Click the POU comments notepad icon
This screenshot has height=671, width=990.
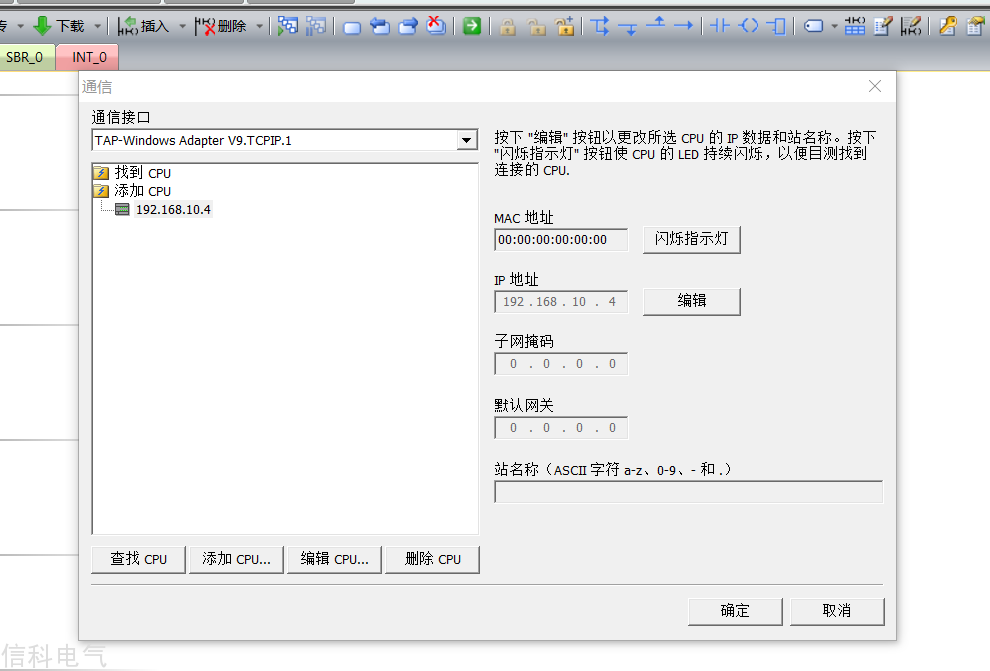[883, 26]
